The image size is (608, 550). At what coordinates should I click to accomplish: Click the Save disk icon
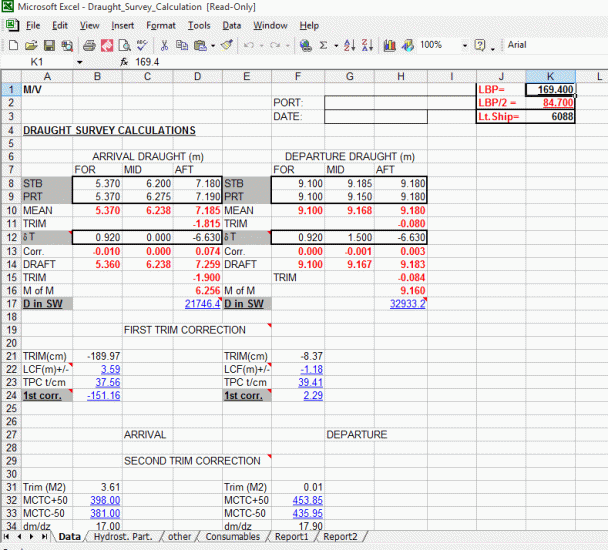click(48, 45)
